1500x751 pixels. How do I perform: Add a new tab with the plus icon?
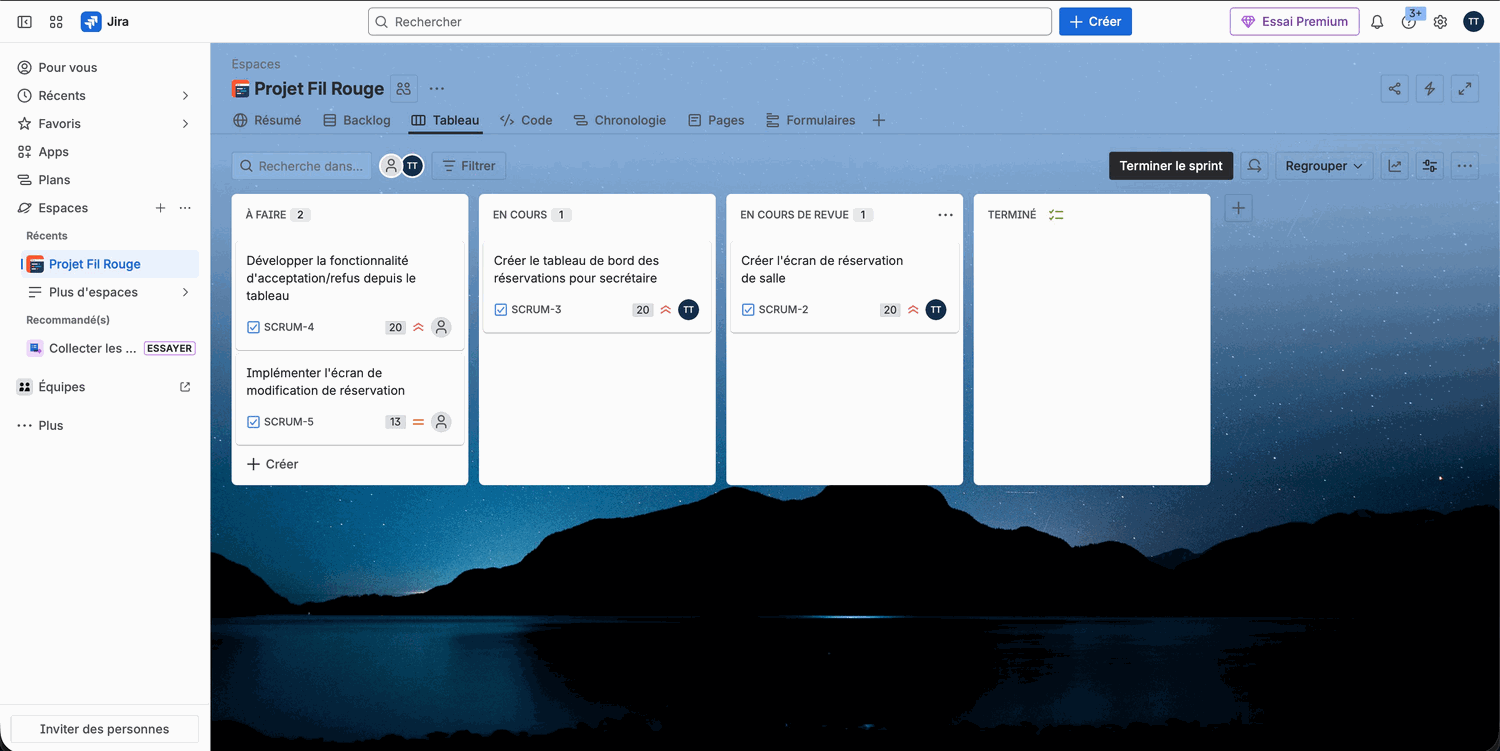coord(879,120)
